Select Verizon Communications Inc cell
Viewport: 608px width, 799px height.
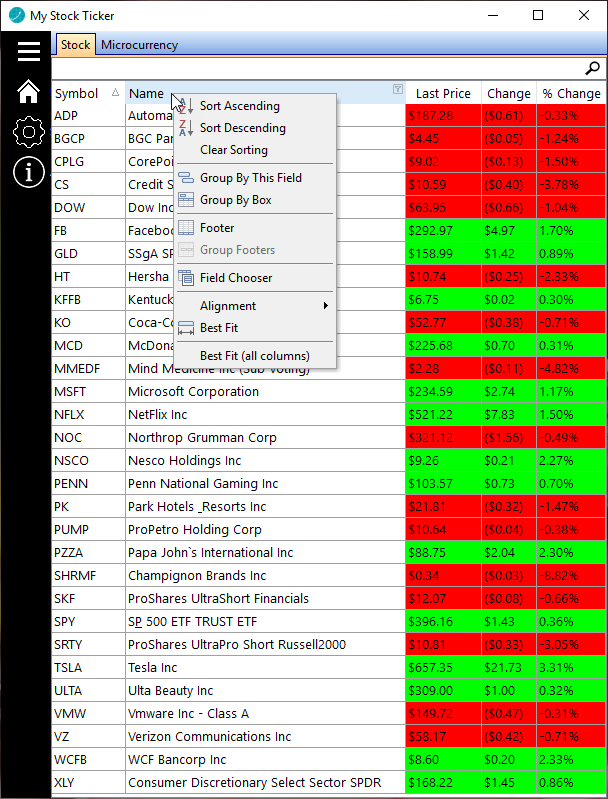(266, 736)
